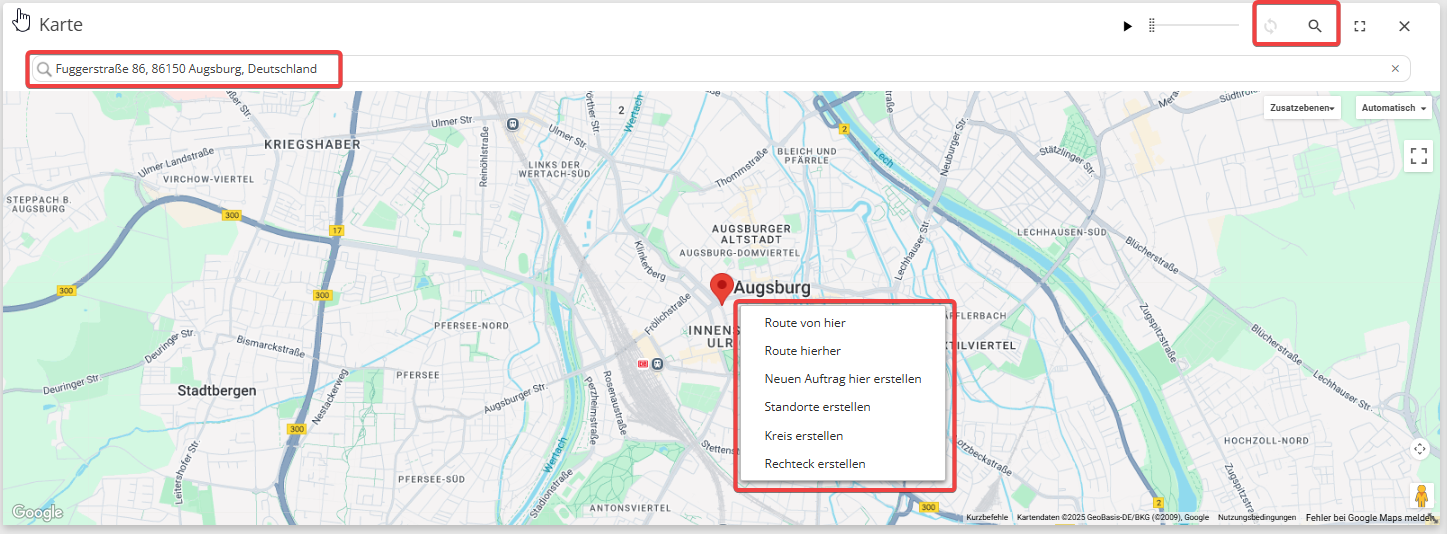The width and height of the screenshot is (1447, 534).
Task: Click the playback slider handle
Action: 1152,26
